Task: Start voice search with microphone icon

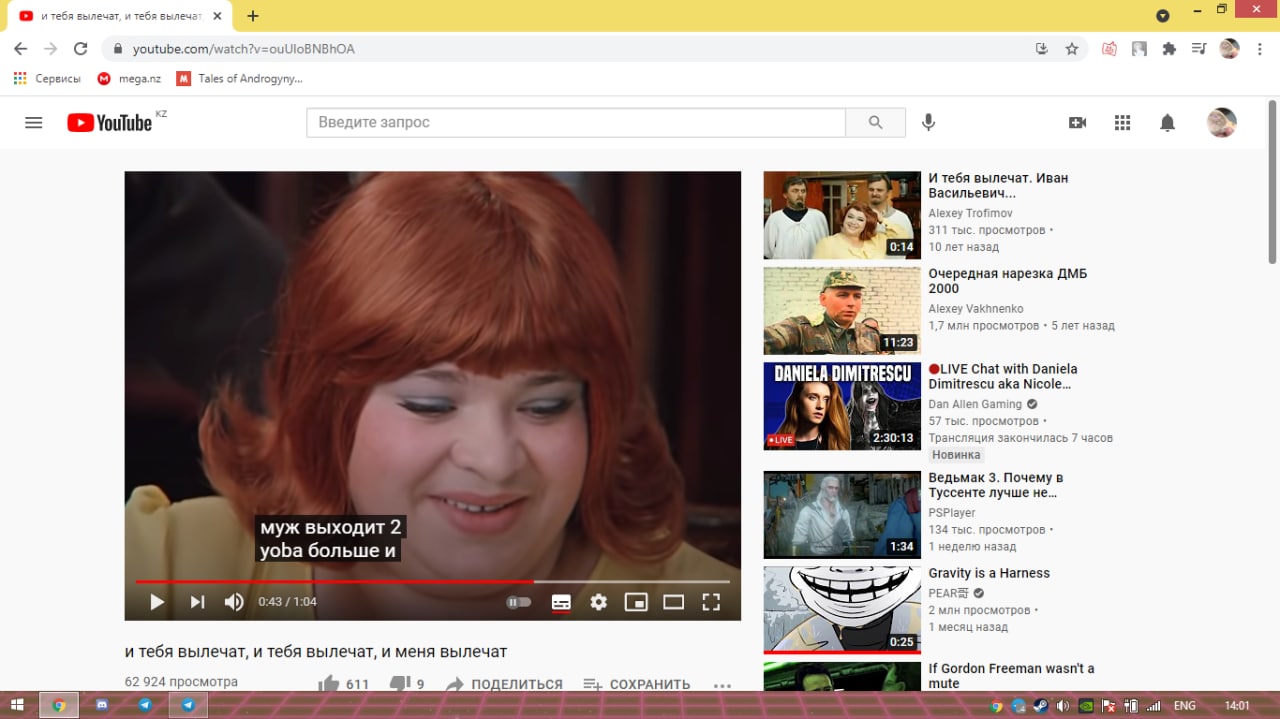Action: pyautogui.click(x=928, y=122)
